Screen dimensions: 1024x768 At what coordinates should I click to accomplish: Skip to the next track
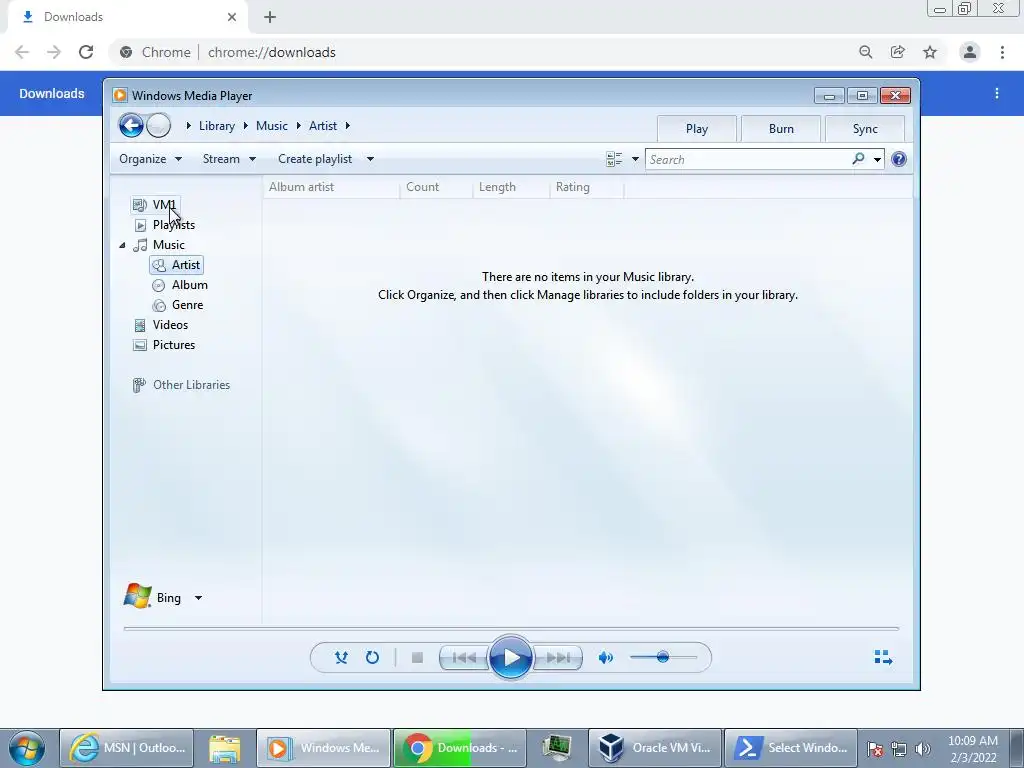(558, 658)
